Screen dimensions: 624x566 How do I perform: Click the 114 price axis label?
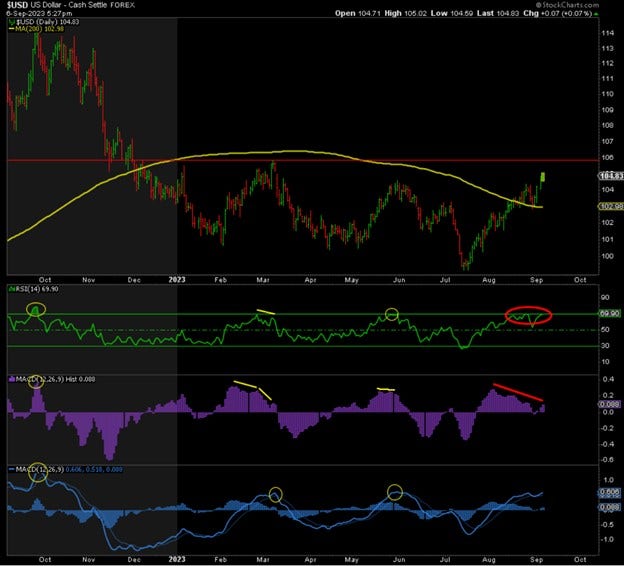(x=607, y=33)
